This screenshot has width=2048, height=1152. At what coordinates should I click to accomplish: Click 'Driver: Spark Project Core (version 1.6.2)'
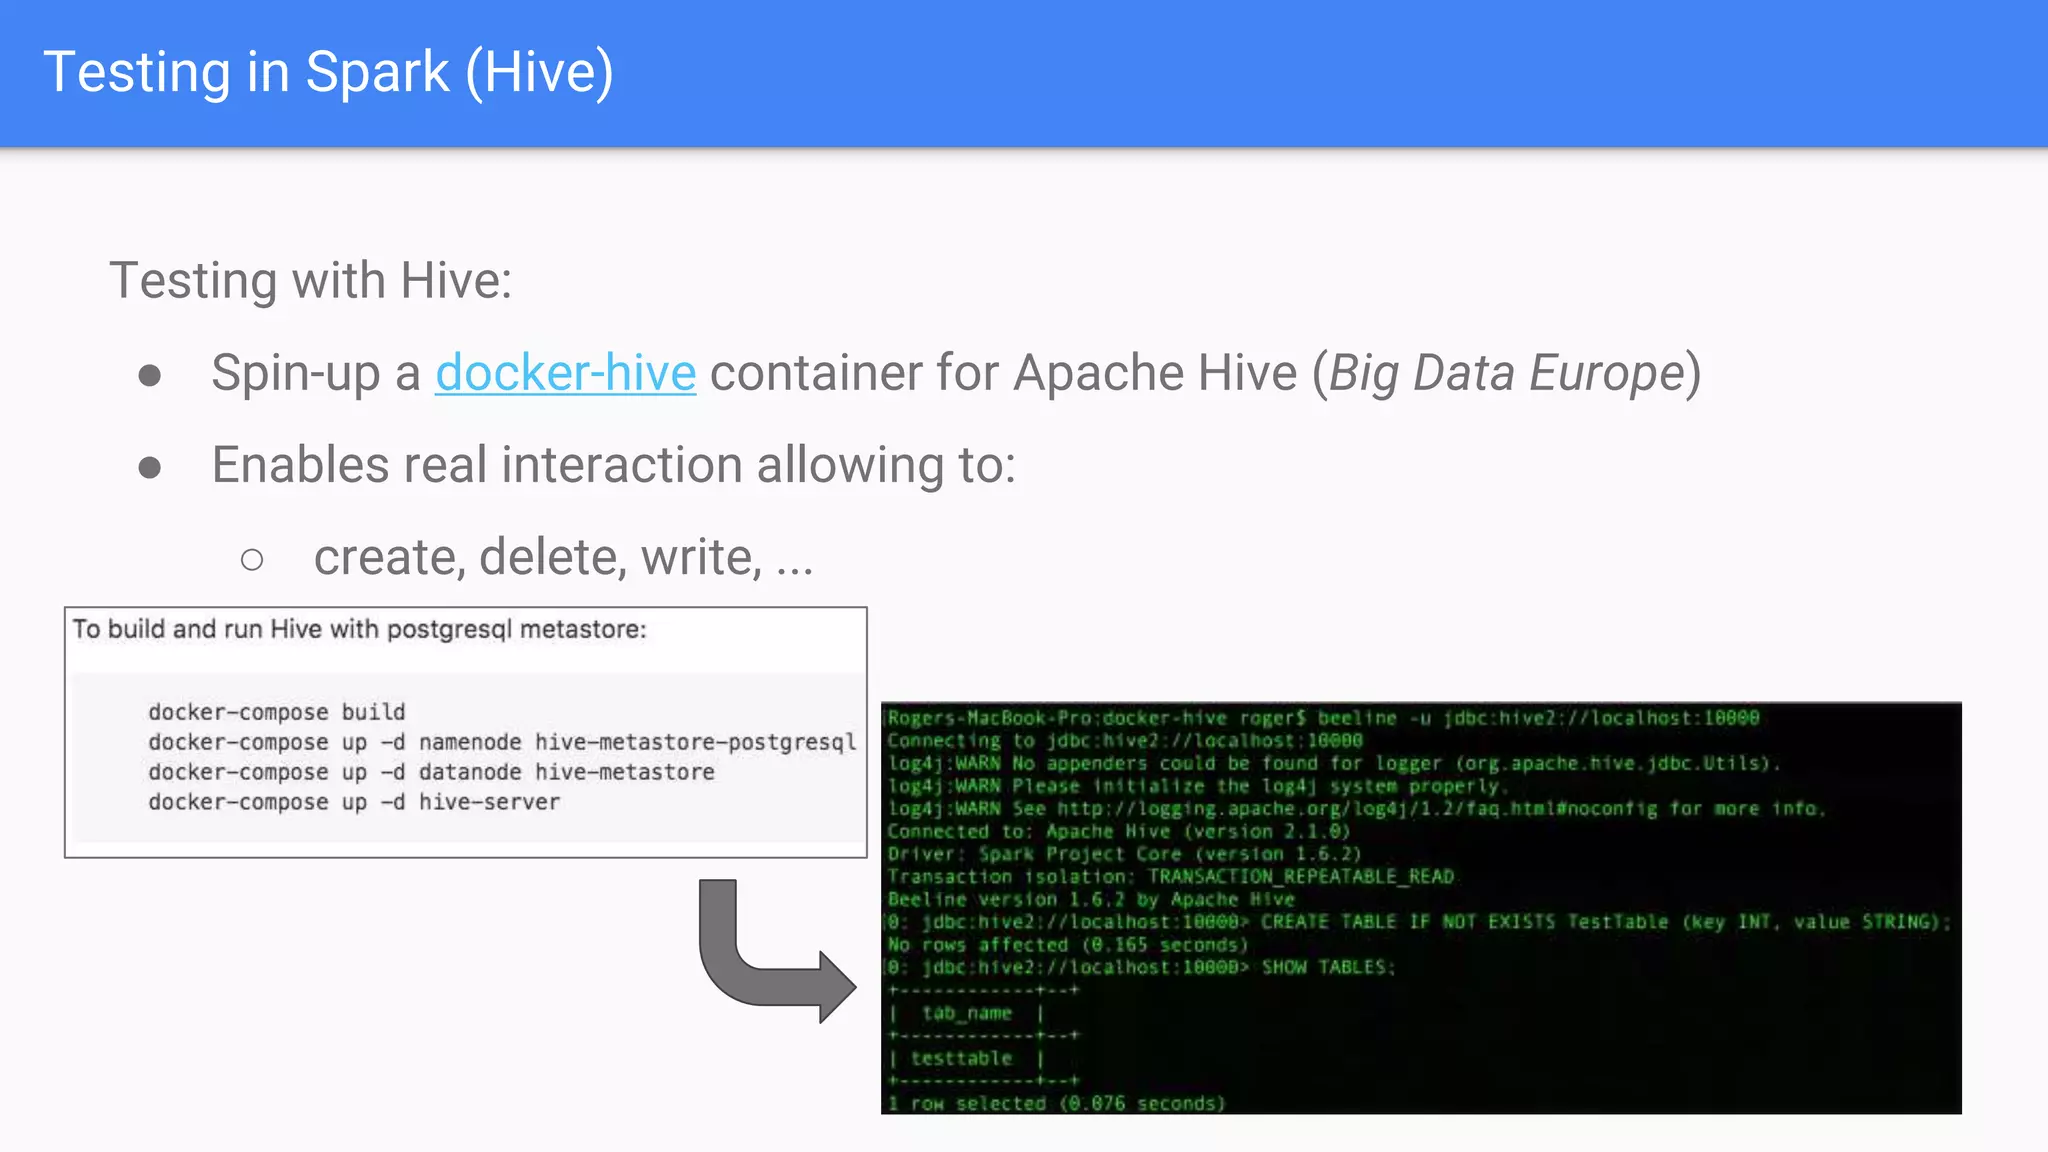tap(1125, 854)
